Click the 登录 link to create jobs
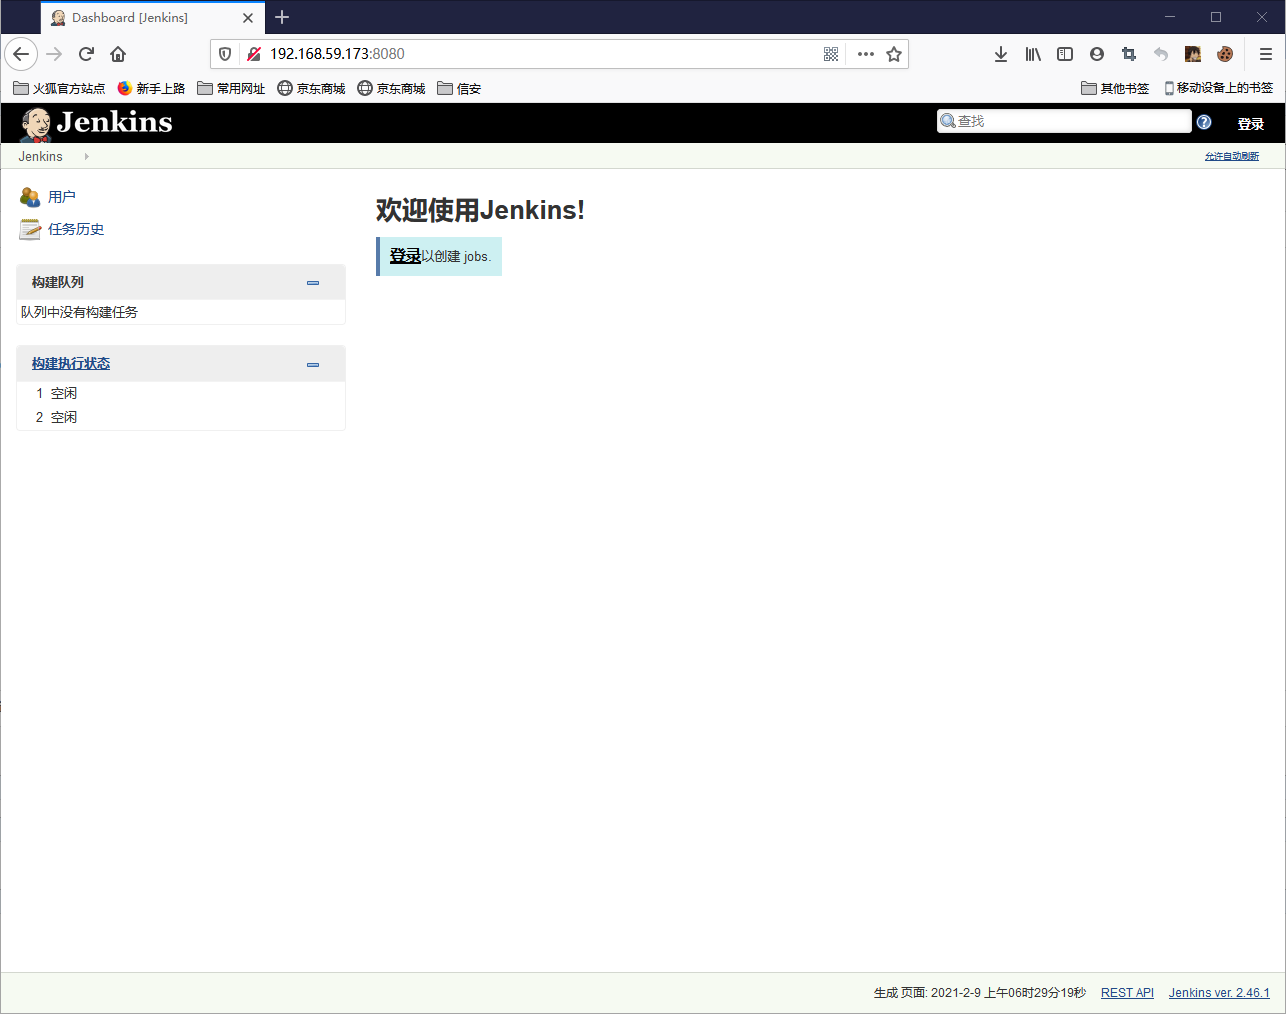 click(405, 256)
